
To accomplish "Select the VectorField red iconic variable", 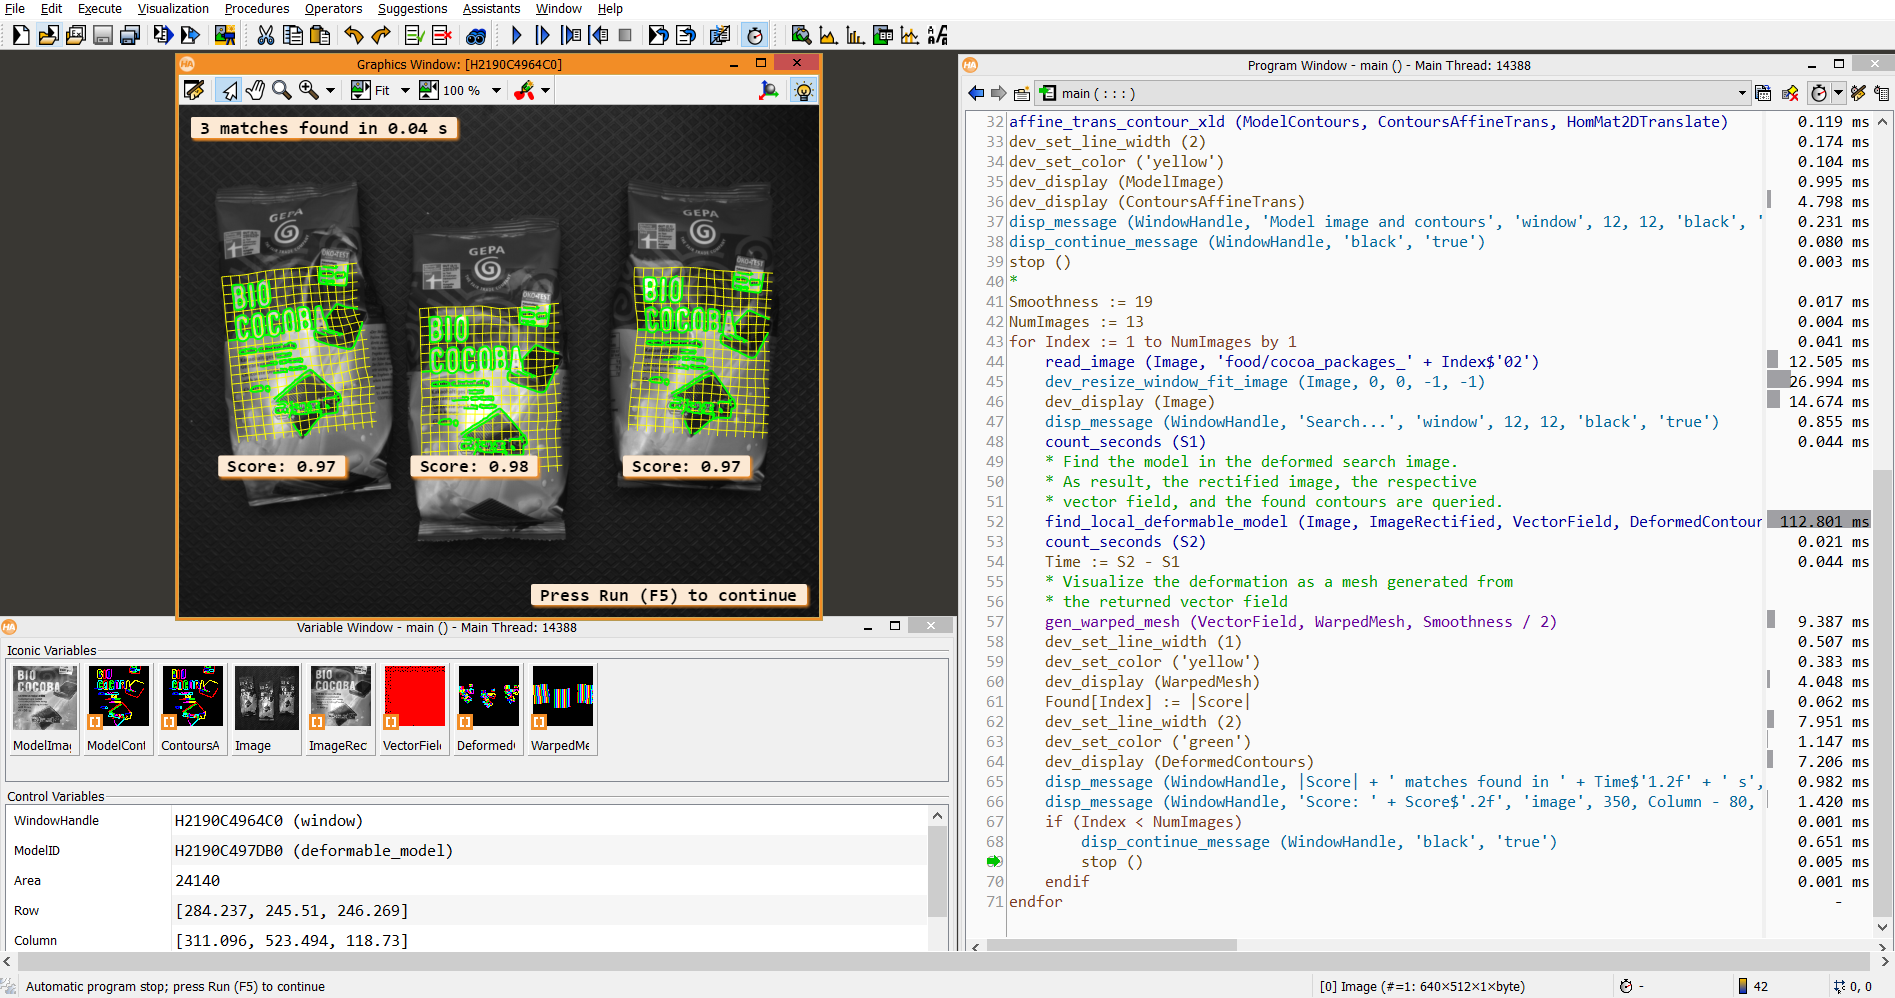I will pos(414,709).
